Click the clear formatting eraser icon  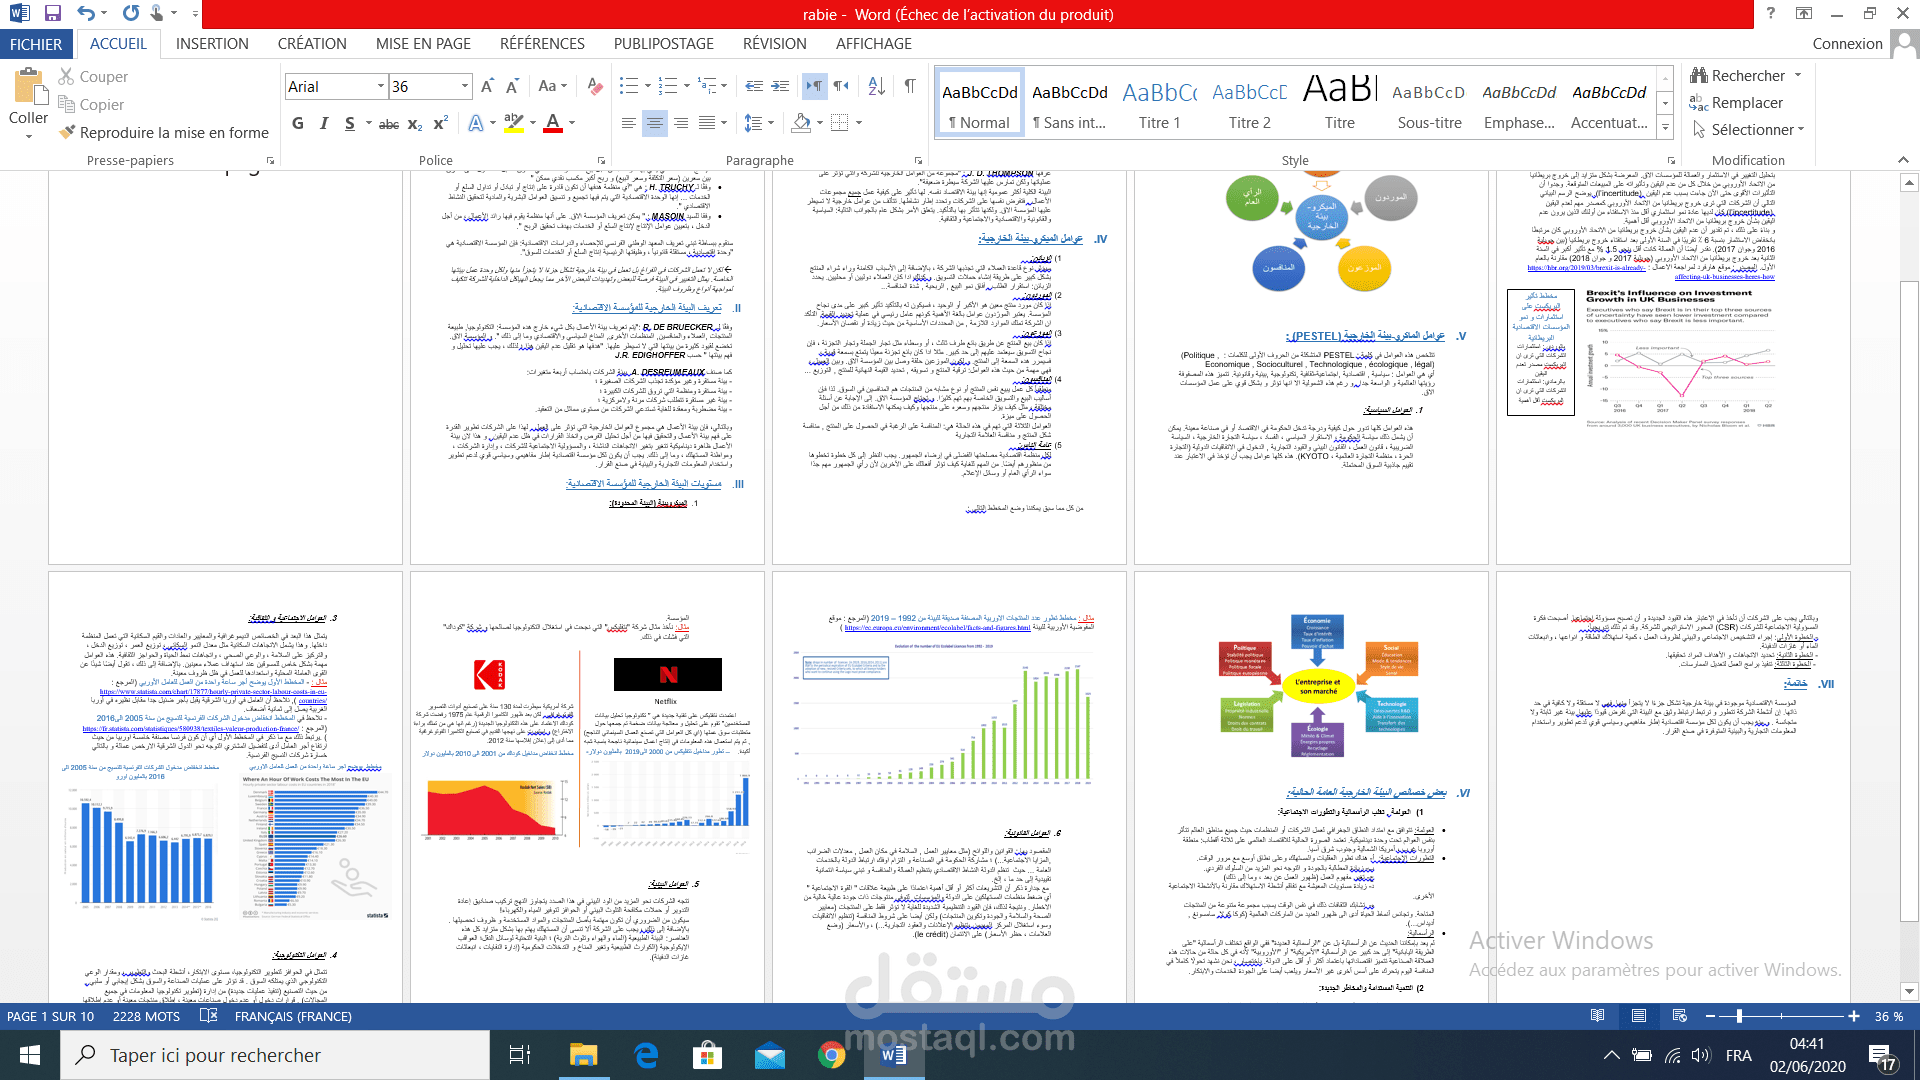coord(595,87)
